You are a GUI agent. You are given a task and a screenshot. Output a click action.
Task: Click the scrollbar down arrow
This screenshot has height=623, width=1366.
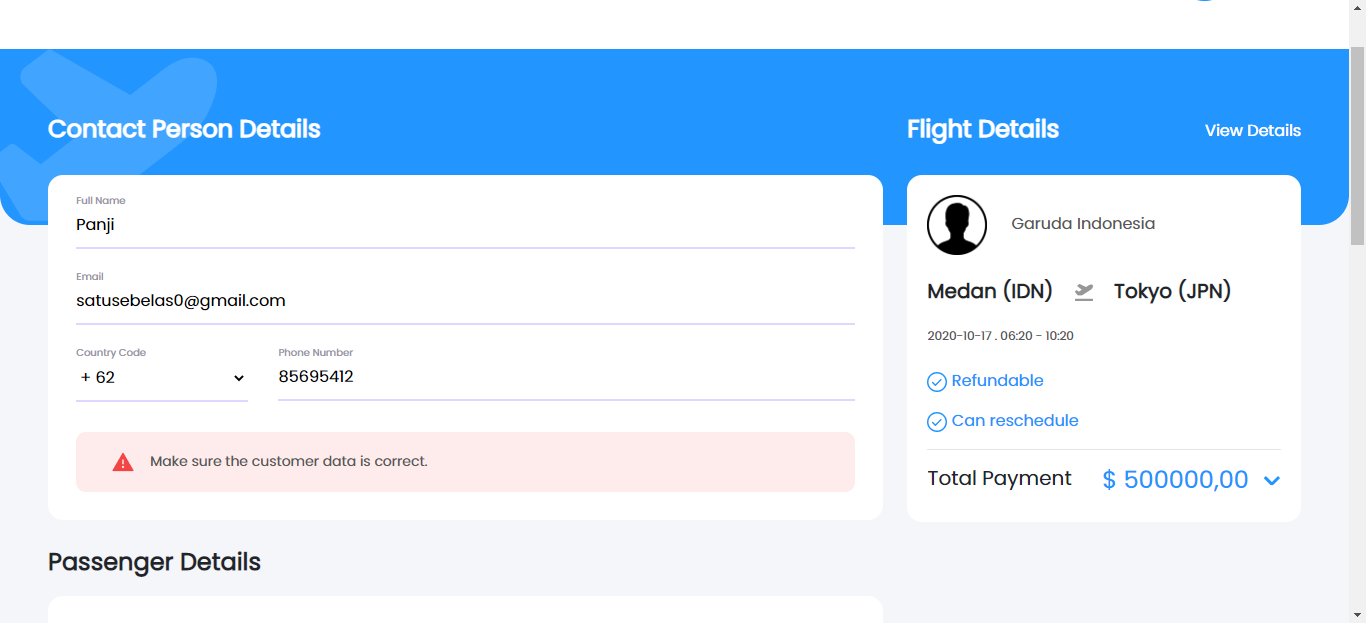[1358, 616]
